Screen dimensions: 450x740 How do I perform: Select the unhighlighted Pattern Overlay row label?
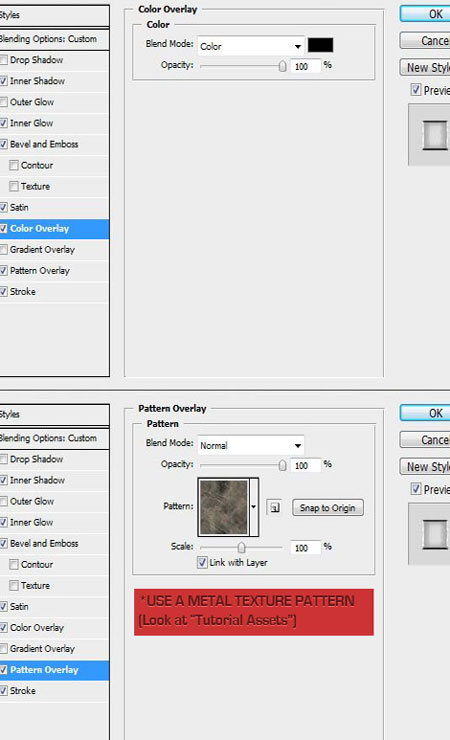click(40, 271)
